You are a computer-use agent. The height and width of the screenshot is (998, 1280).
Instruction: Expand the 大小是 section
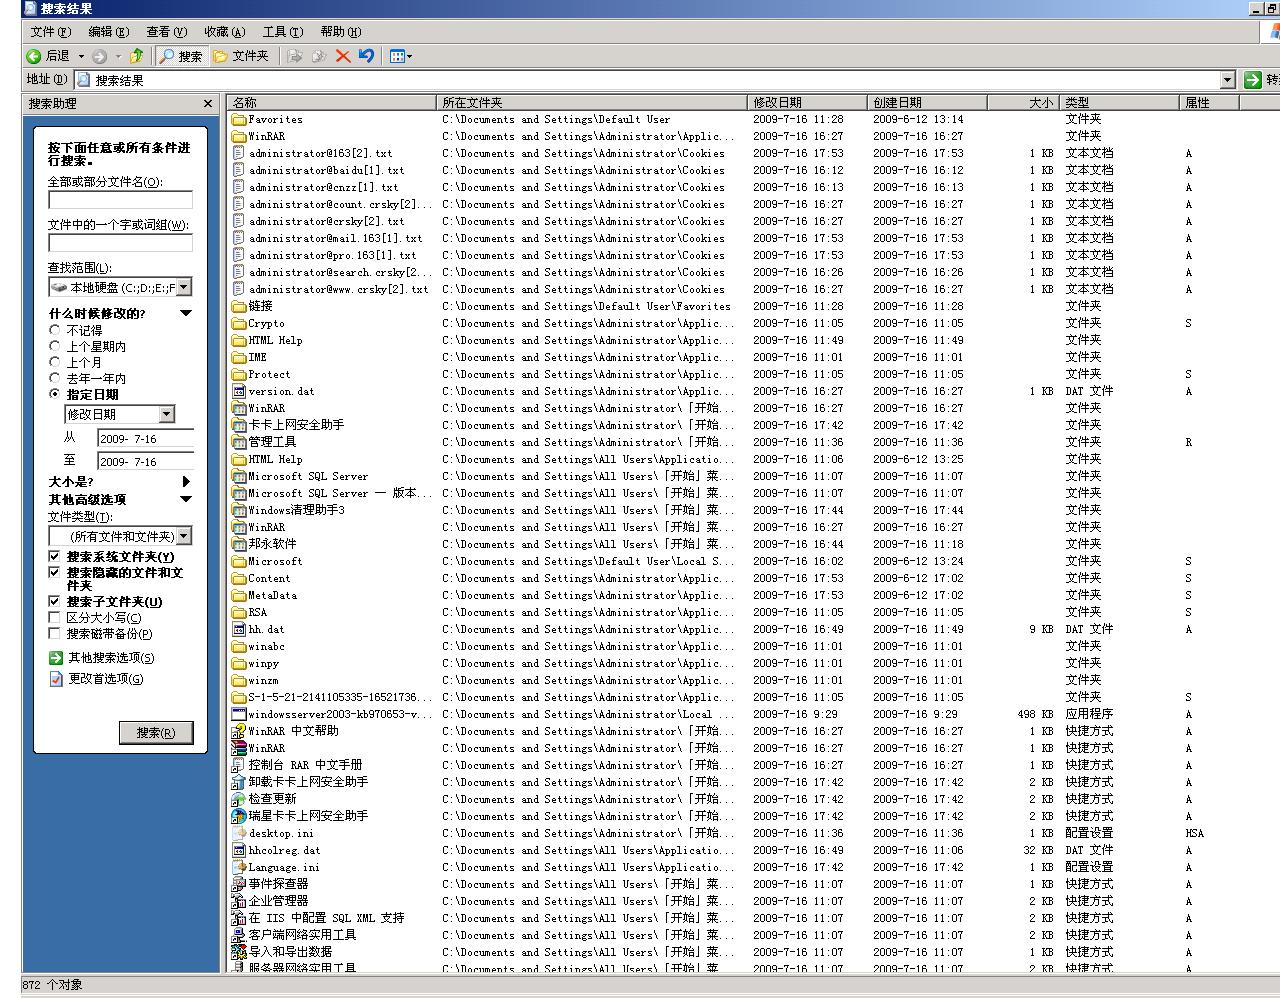(186, 481)
